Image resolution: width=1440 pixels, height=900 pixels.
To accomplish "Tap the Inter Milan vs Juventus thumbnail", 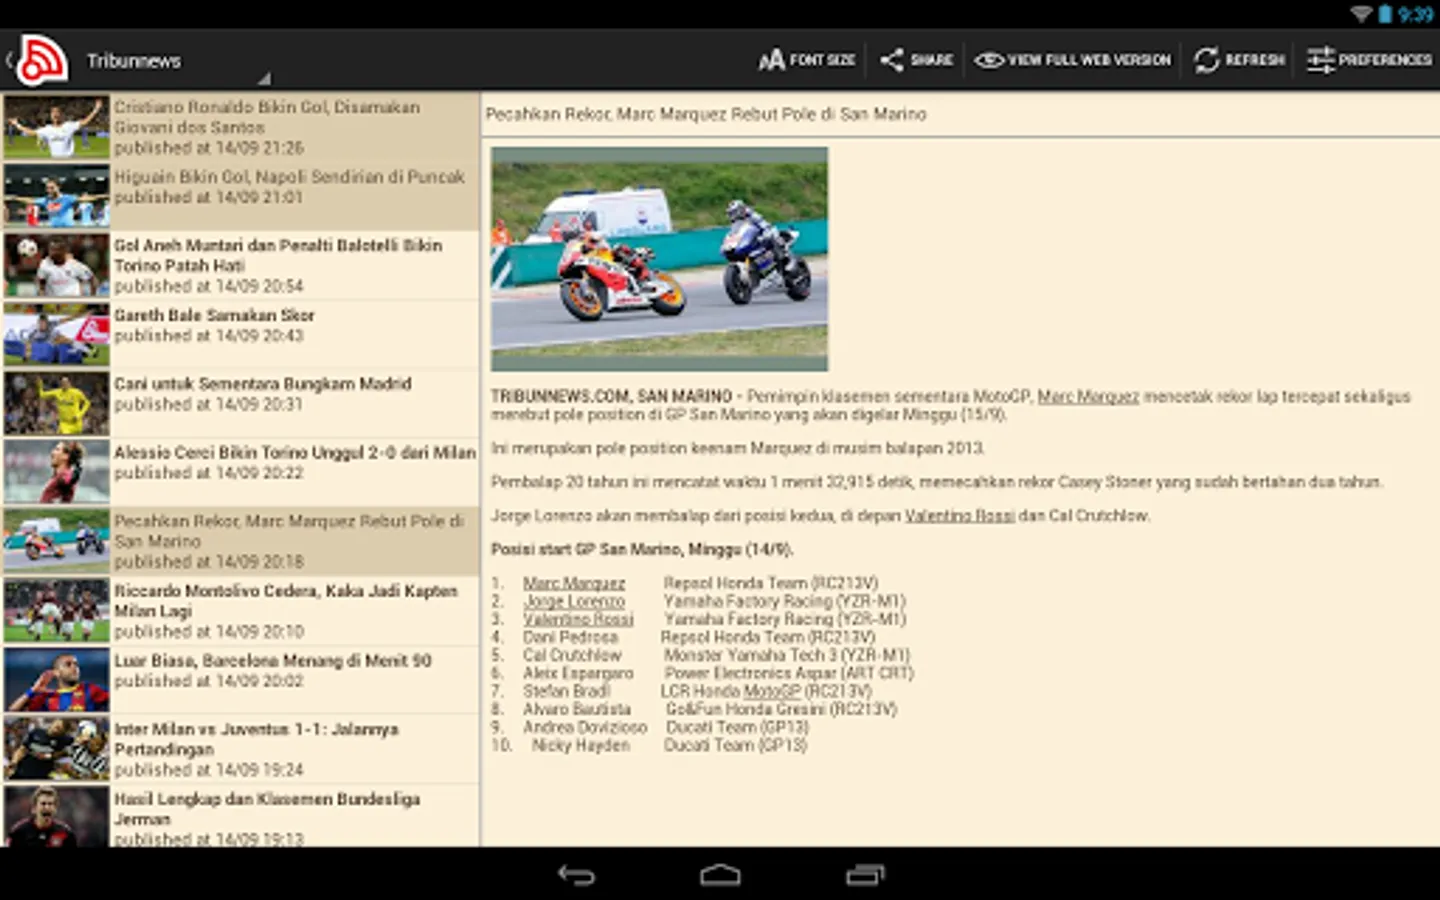I will click(56, 748).
